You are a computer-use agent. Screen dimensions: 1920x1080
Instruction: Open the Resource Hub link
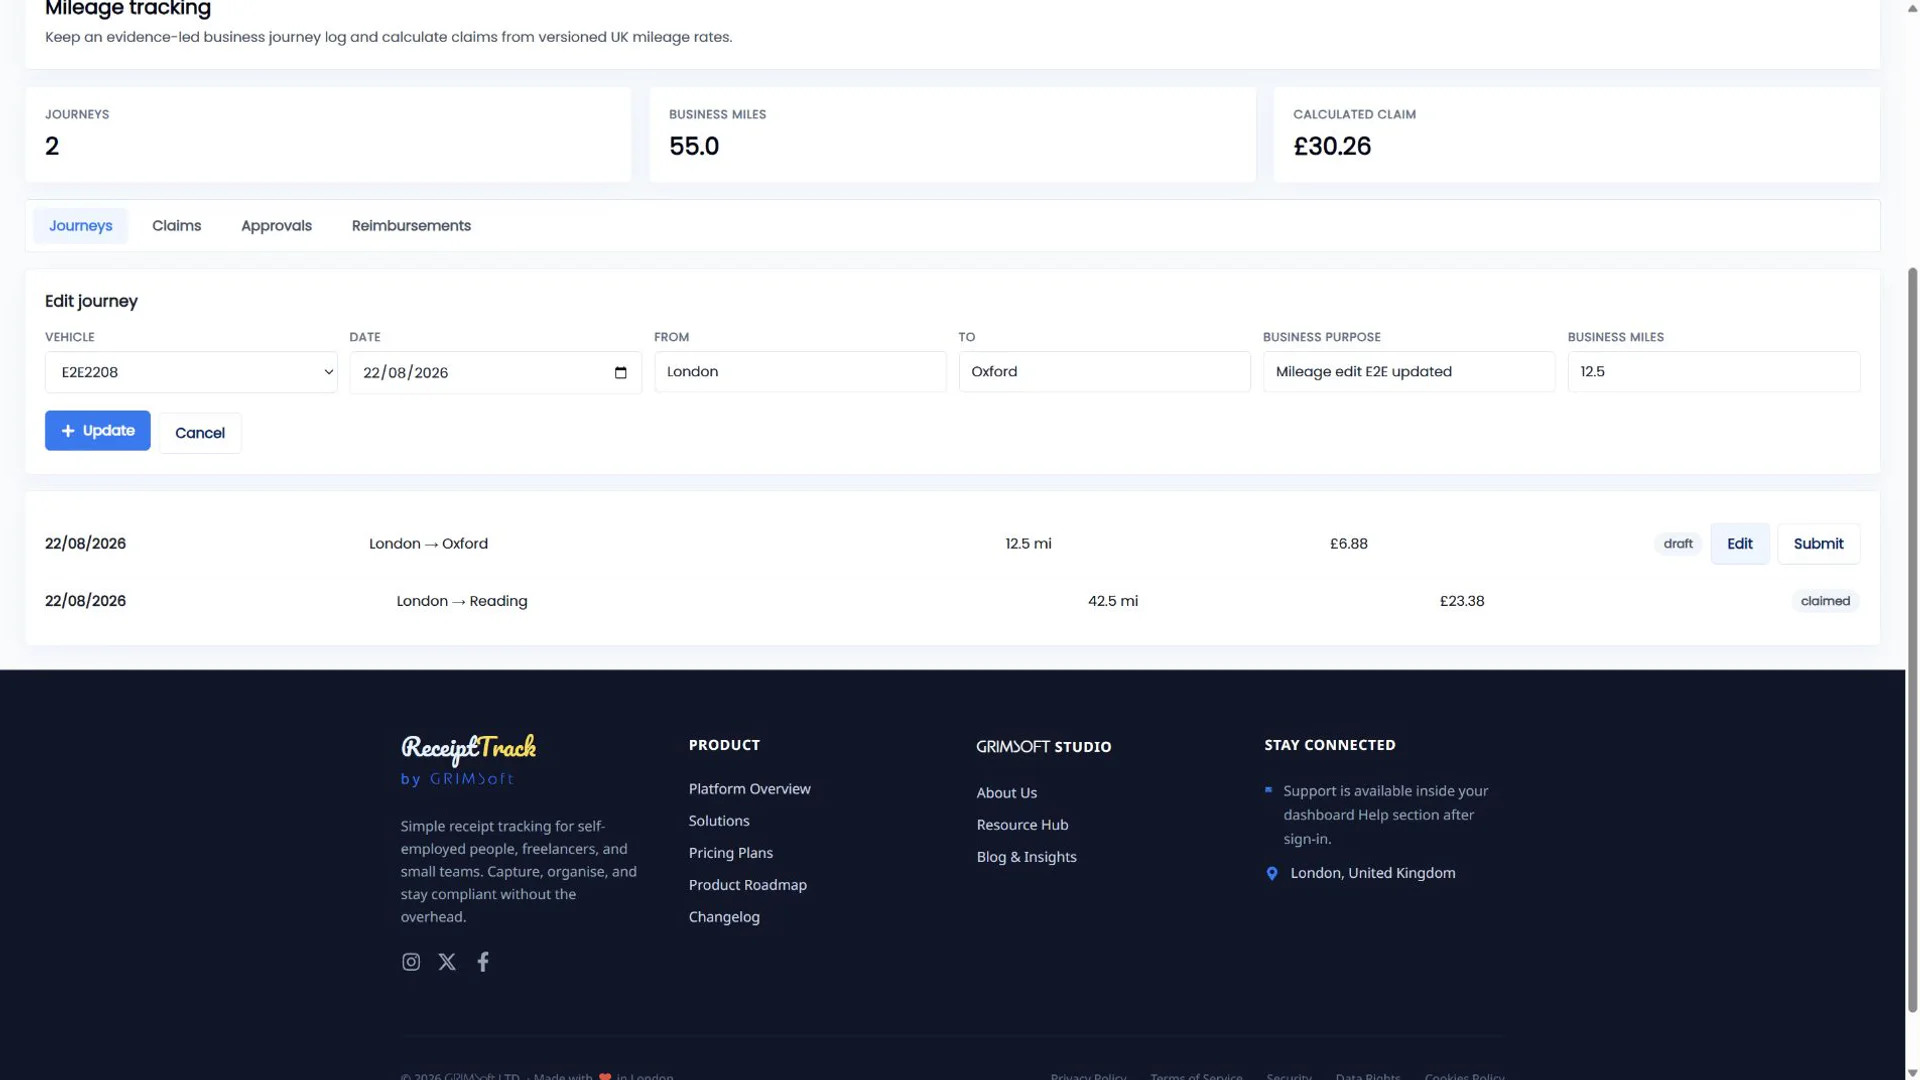[x=1022, y=825]
